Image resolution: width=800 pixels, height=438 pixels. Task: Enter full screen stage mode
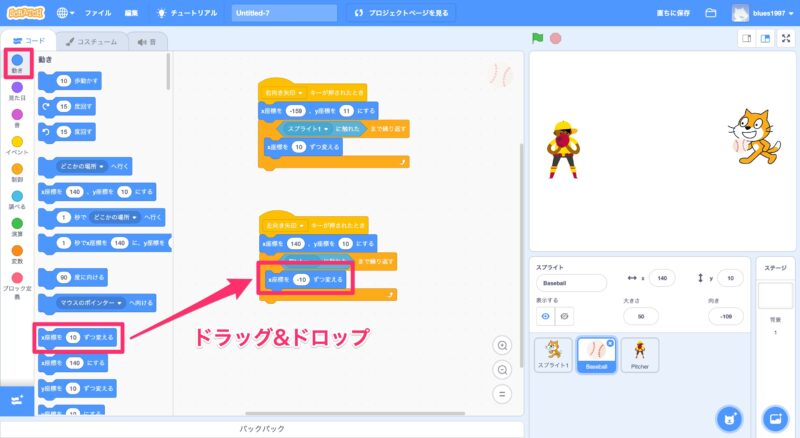point(784,39)
